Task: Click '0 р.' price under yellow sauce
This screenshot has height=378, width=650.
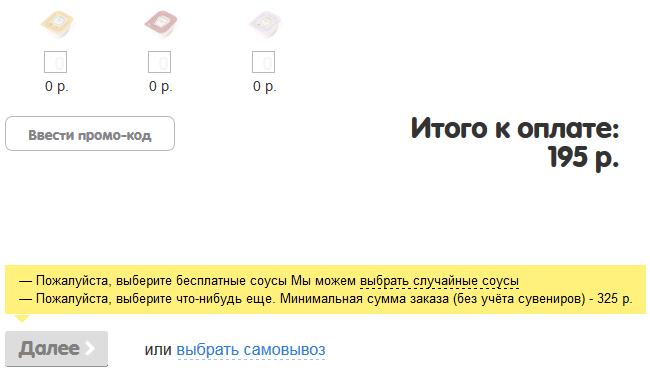Action: click(57, 86)
